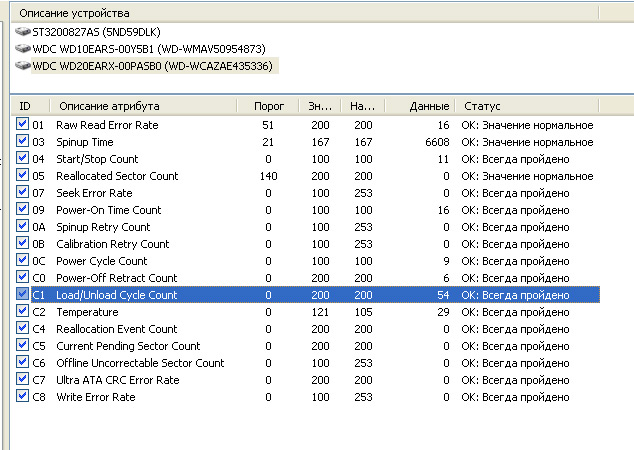
Task: Toggle the Current Pending Sector Count checkbox
Action: click(x=22, y=344)
